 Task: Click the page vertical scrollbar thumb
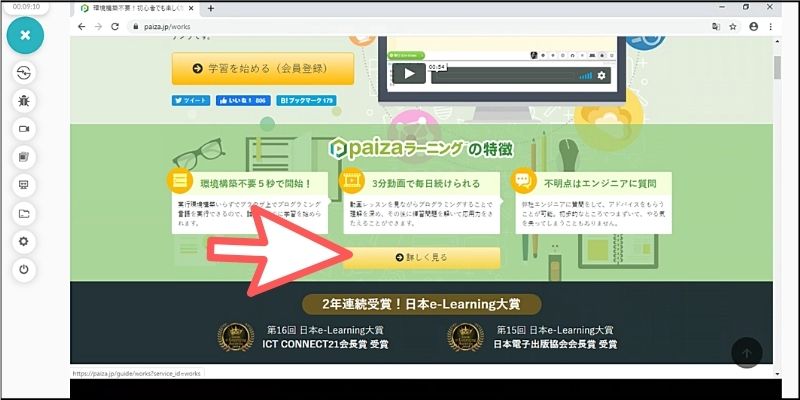pos(777,67)
